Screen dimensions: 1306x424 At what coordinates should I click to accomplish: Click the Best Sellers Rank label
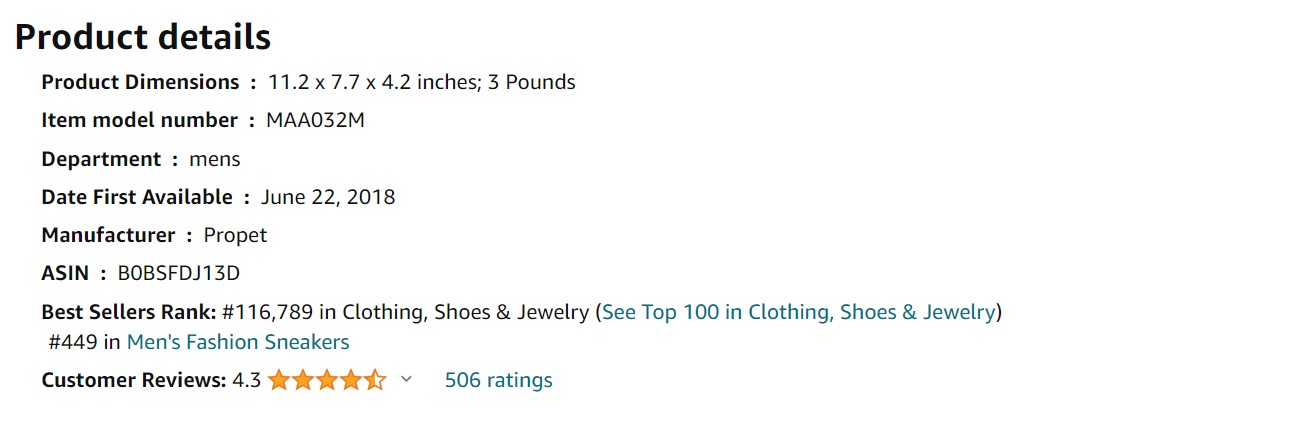click(129, 312)
